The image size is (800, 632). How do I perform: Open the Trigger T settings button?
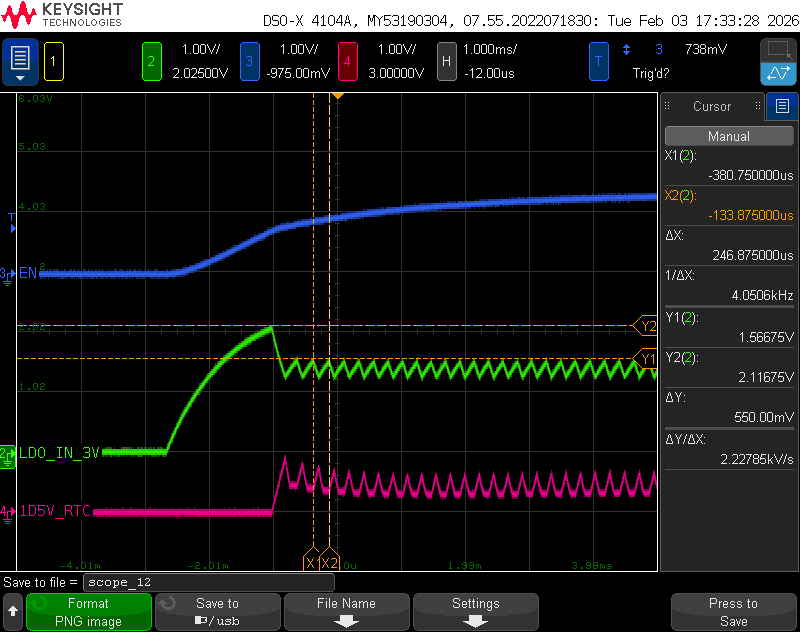click(598, 61)
